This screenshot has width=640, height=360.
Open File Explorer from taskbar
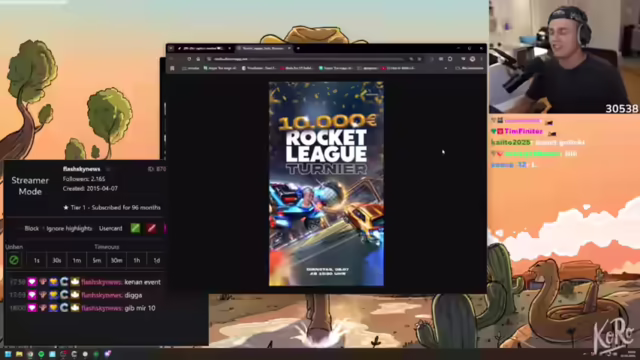click(19, 354)
